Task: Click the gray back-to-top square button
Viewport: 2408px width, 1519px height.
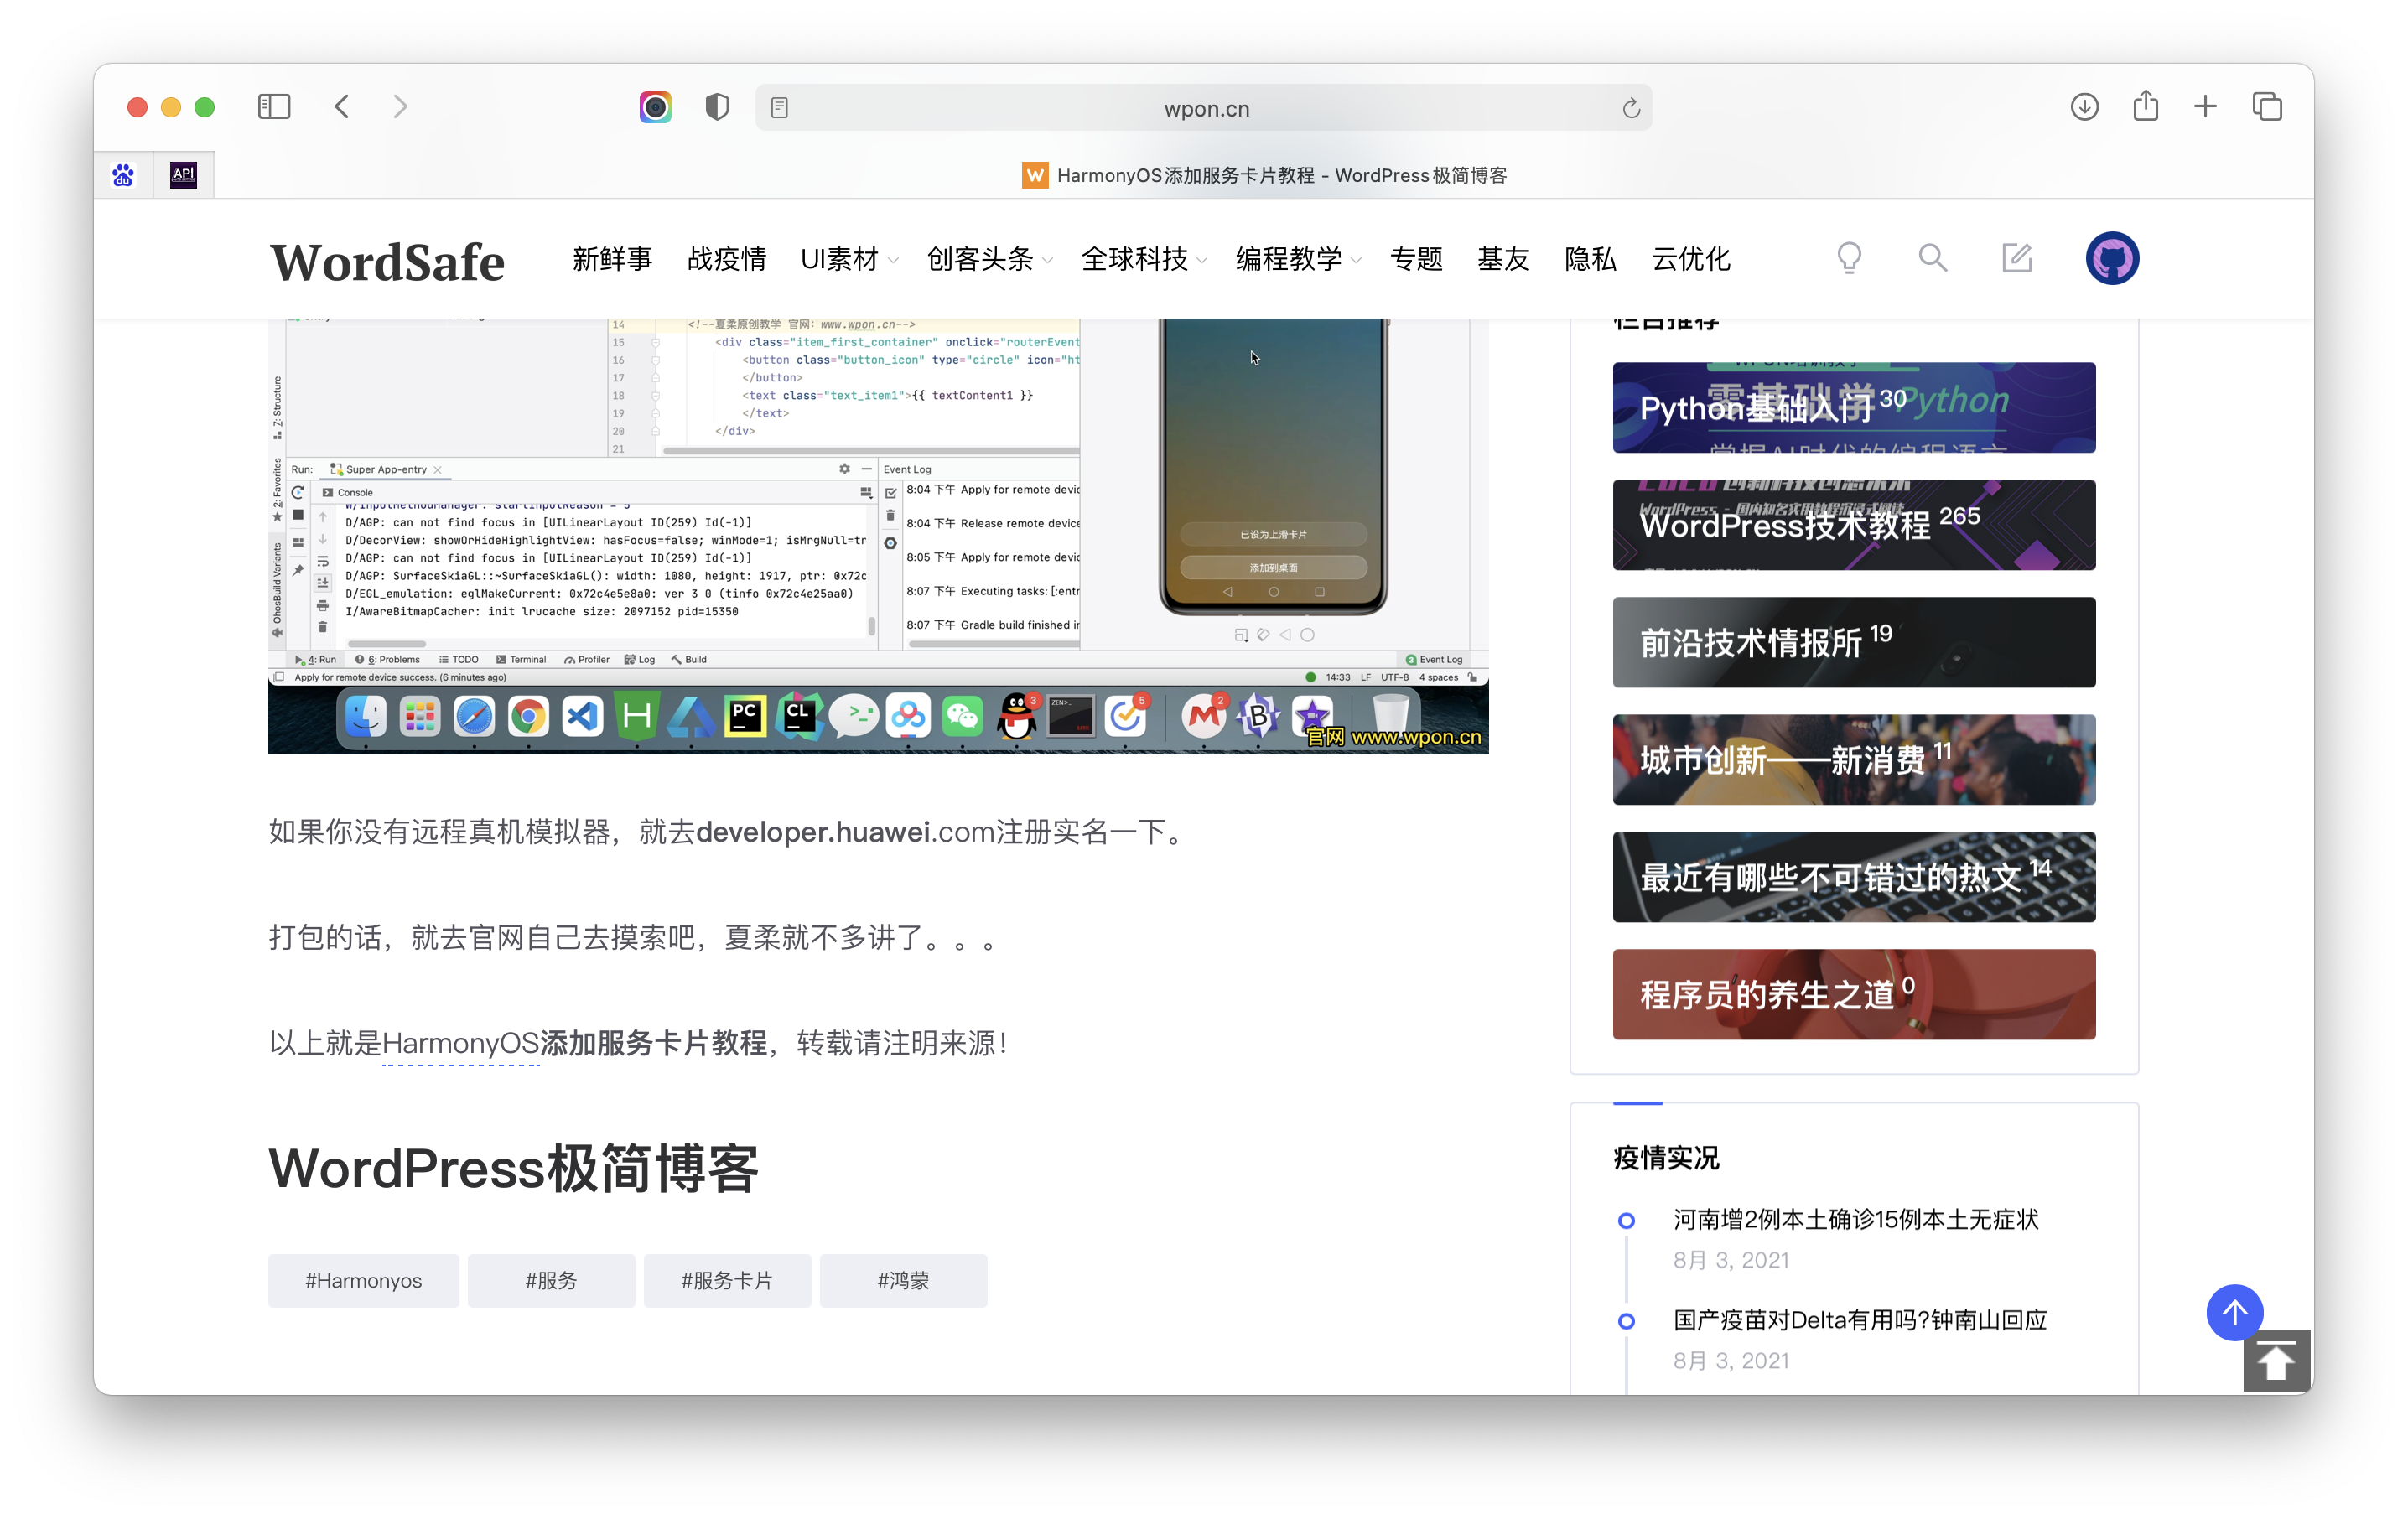Action: click(x=2276, y=1360)
